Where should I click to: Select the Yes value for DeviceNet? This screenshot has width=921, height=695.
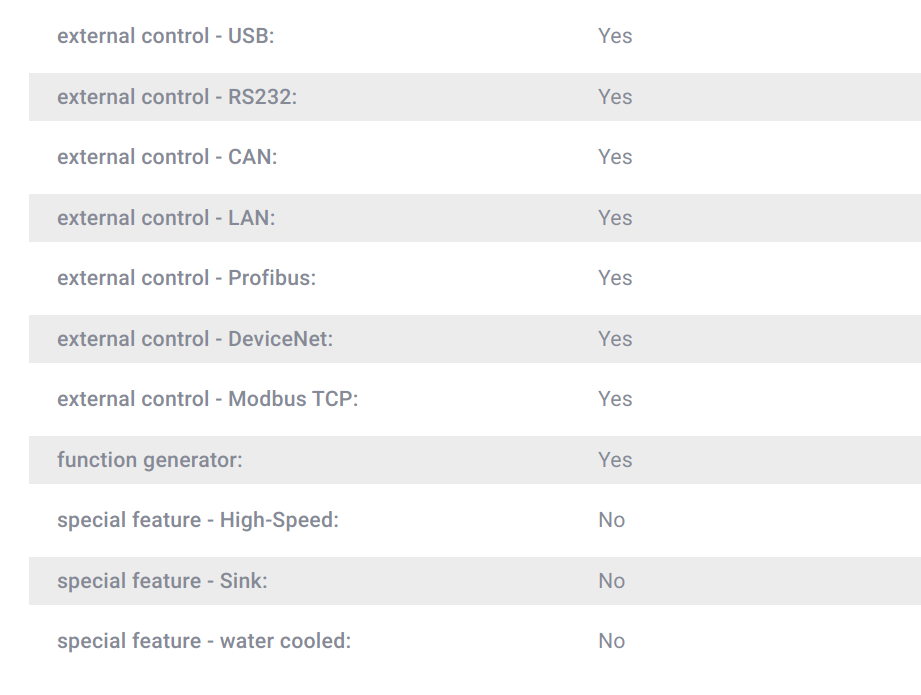point(615,339)
